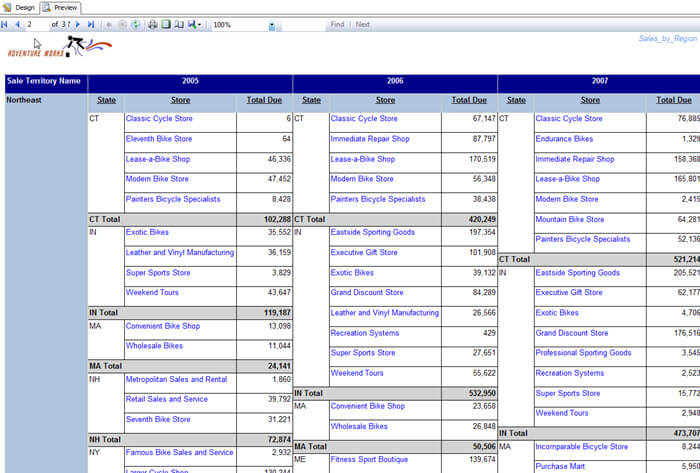Open Classic Cycle Store under 2007
The width and height of the screenshot is (700, 473).
coord(569,118)
